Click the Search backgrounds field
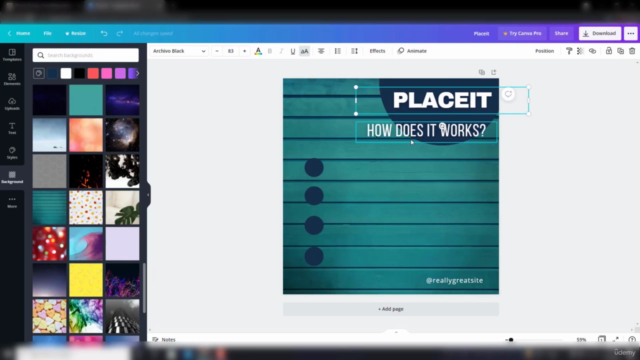 [86, 55]
